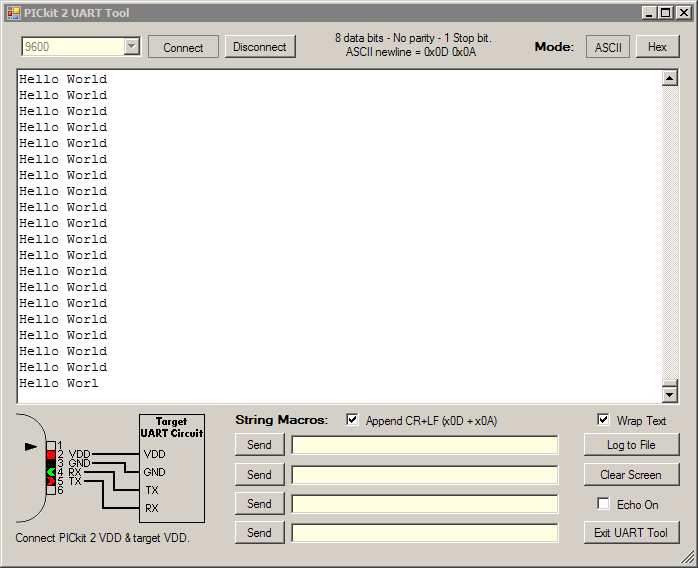Click Send for the second string macro

tap(260, 475)
